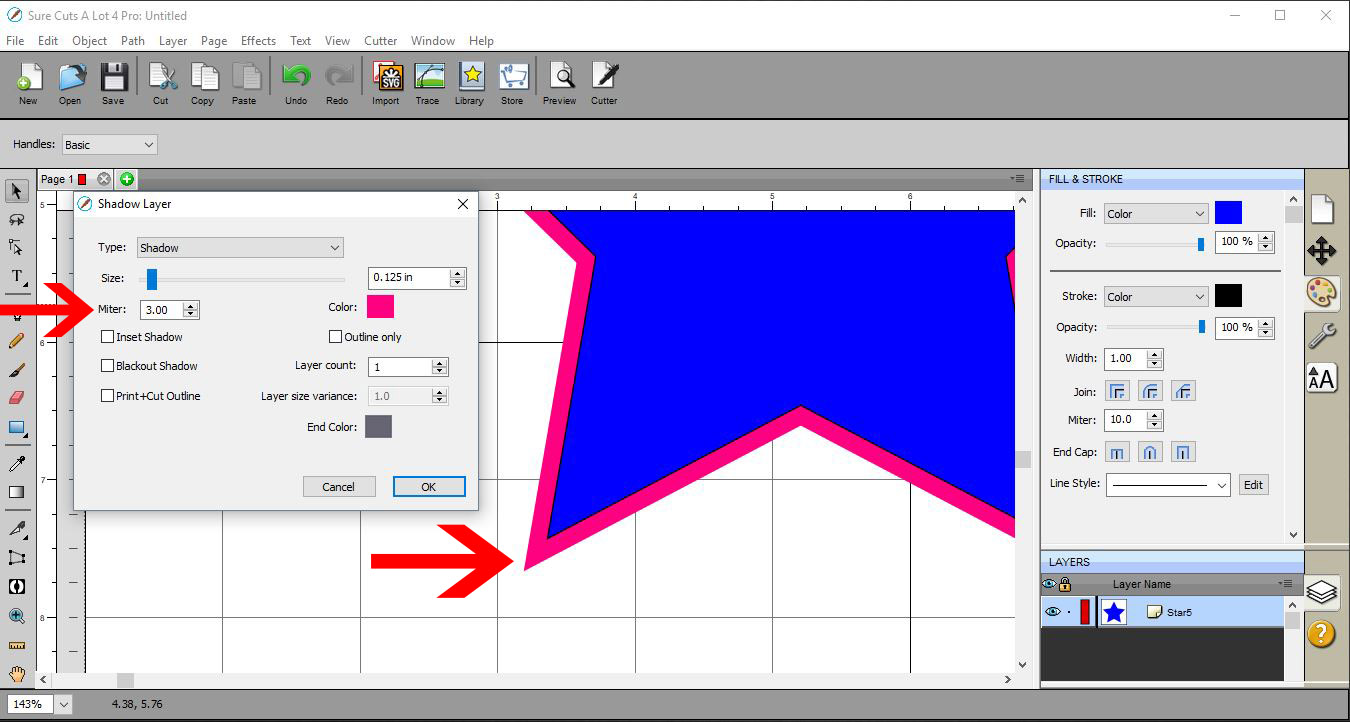Visit the Store via cart icon
Image resolution: width=1350 pixels, height=722 pixels.
pyautogui.click(x=512, y=83)
